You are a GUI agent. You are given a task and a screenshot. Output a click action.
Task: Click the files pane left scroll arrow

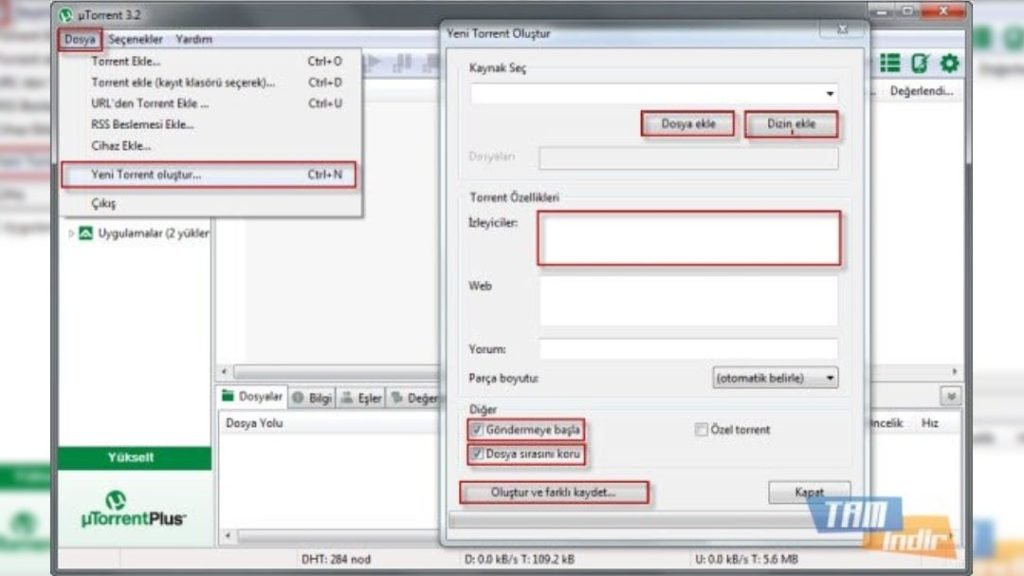(x=227, y=536)
